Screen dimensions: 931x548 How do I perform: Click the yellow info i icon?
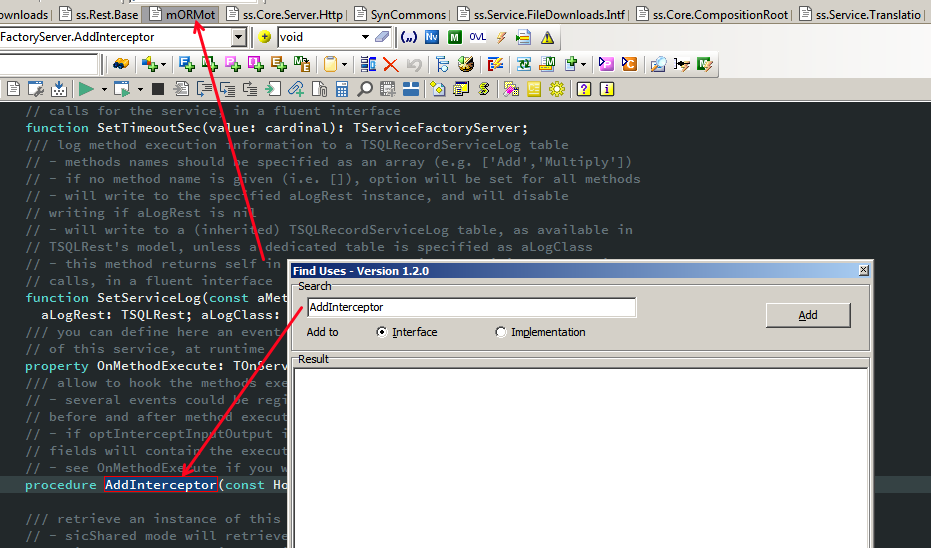coord(607,89)
